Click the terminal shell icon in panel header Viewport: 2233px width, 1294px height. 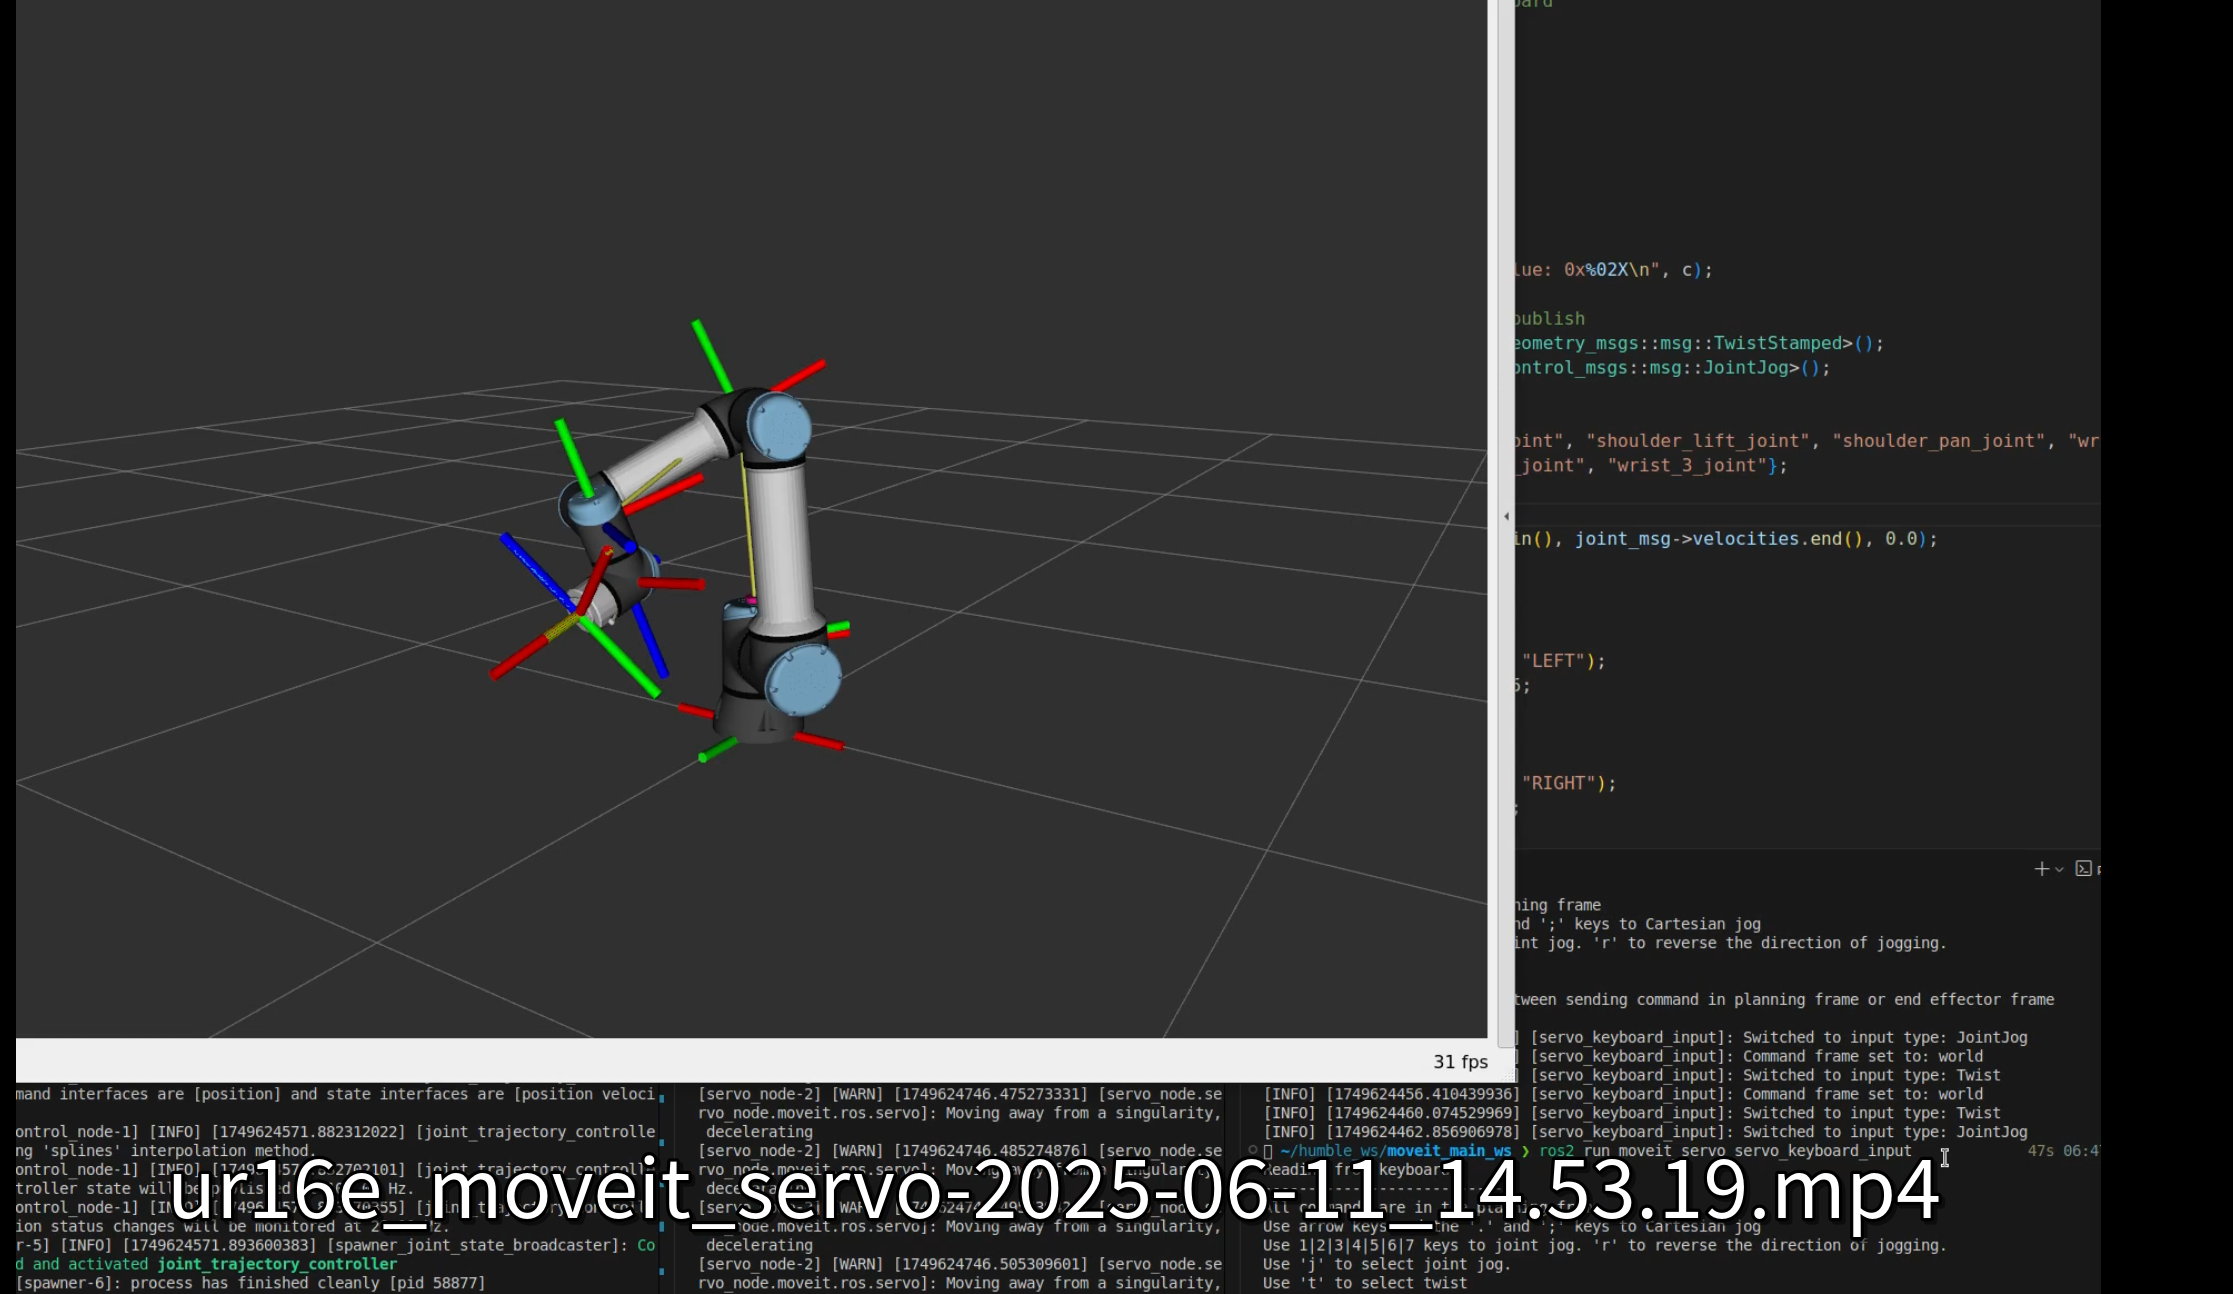pyautogui.click(x=2084, y=869)
